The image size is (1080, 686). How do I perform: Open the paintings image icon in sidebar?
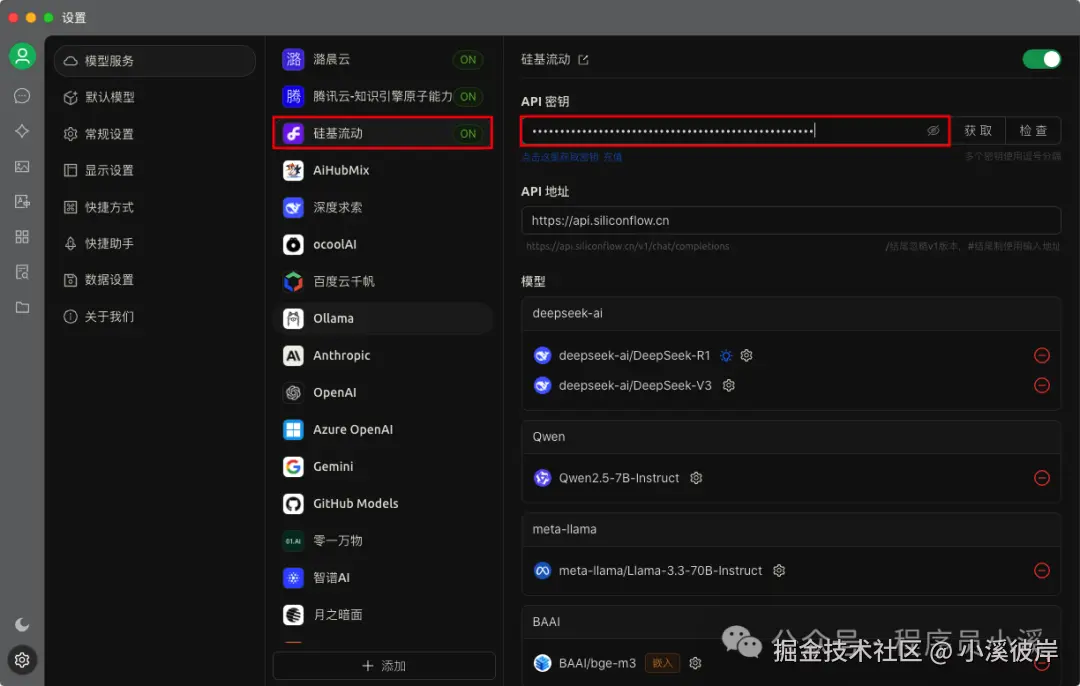click(22, 166)
